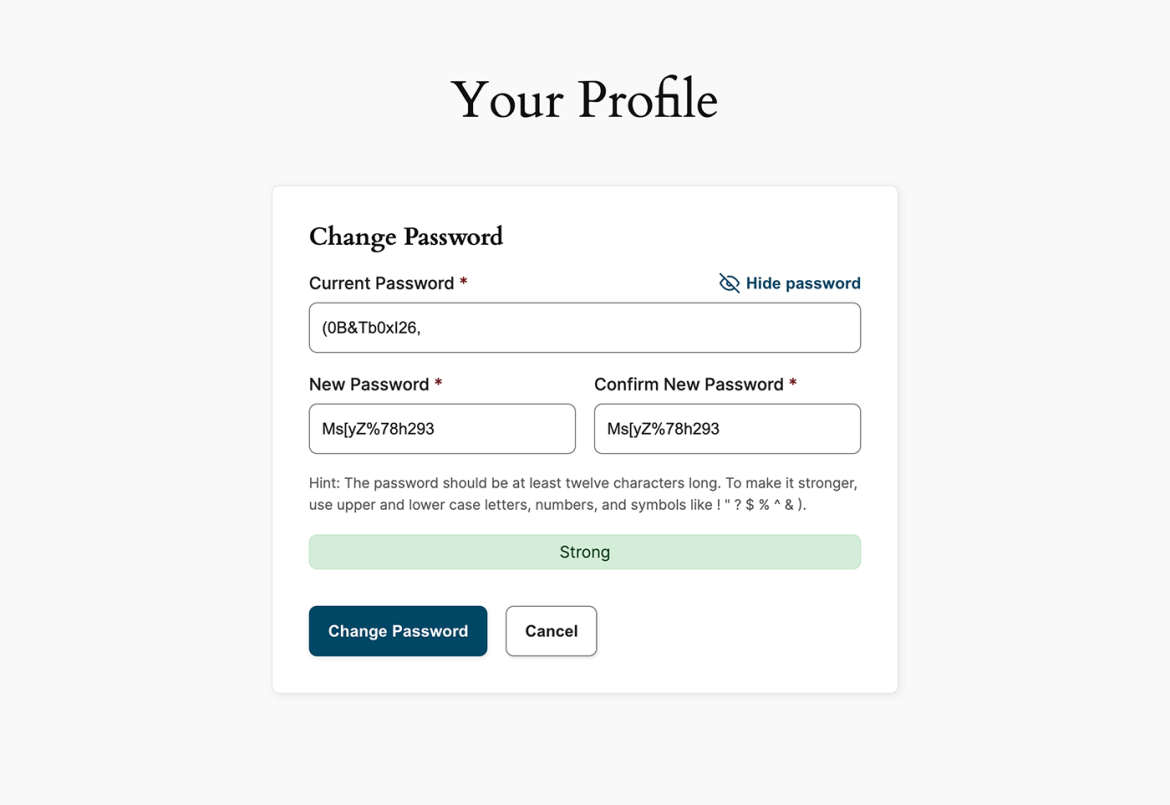Click the Cancel button
The height and width of the screenshot is (805, 1170).
pyautogui.click(x=551, y=631)
